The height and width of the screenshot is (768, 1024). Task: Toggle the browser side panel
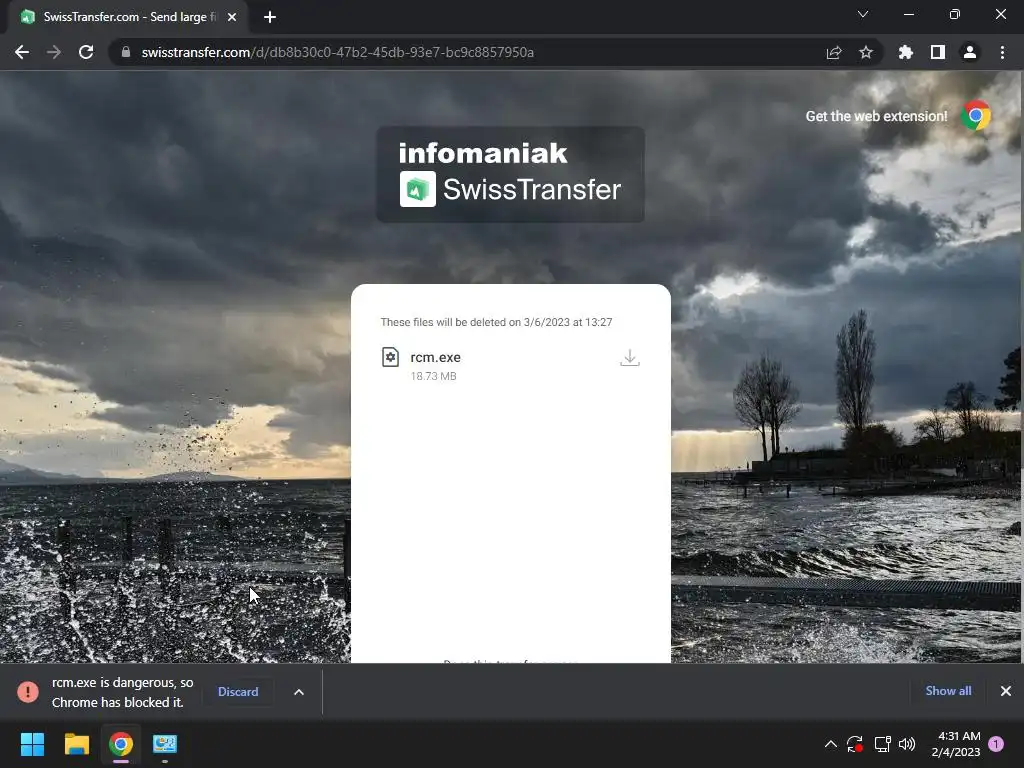(938, 52)
